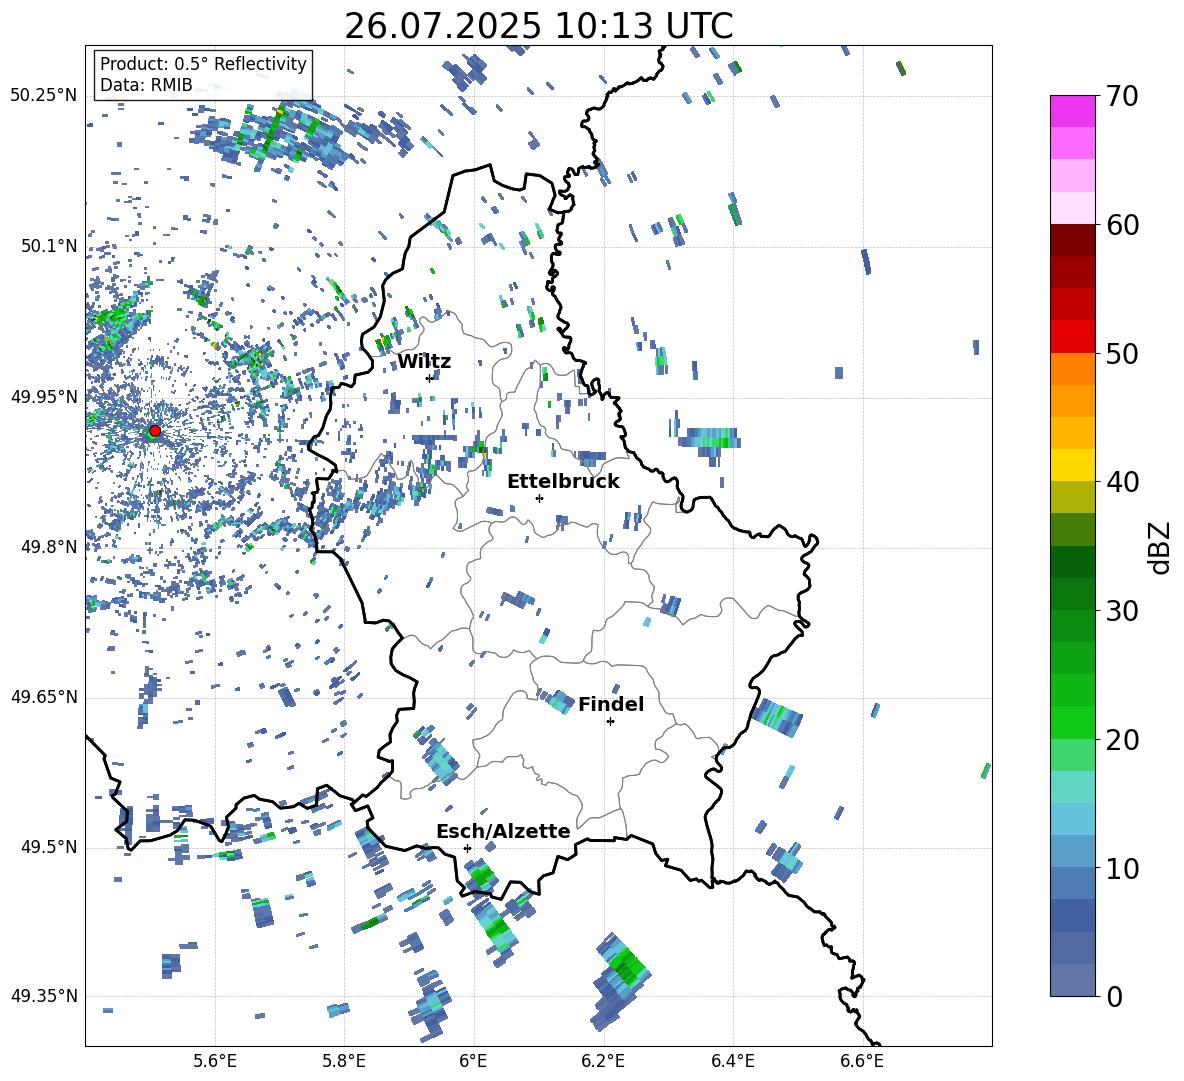Viewport: 1184px width, 1081px height.
Task: Click the Findel location label
Action: [x=611, y=704]
